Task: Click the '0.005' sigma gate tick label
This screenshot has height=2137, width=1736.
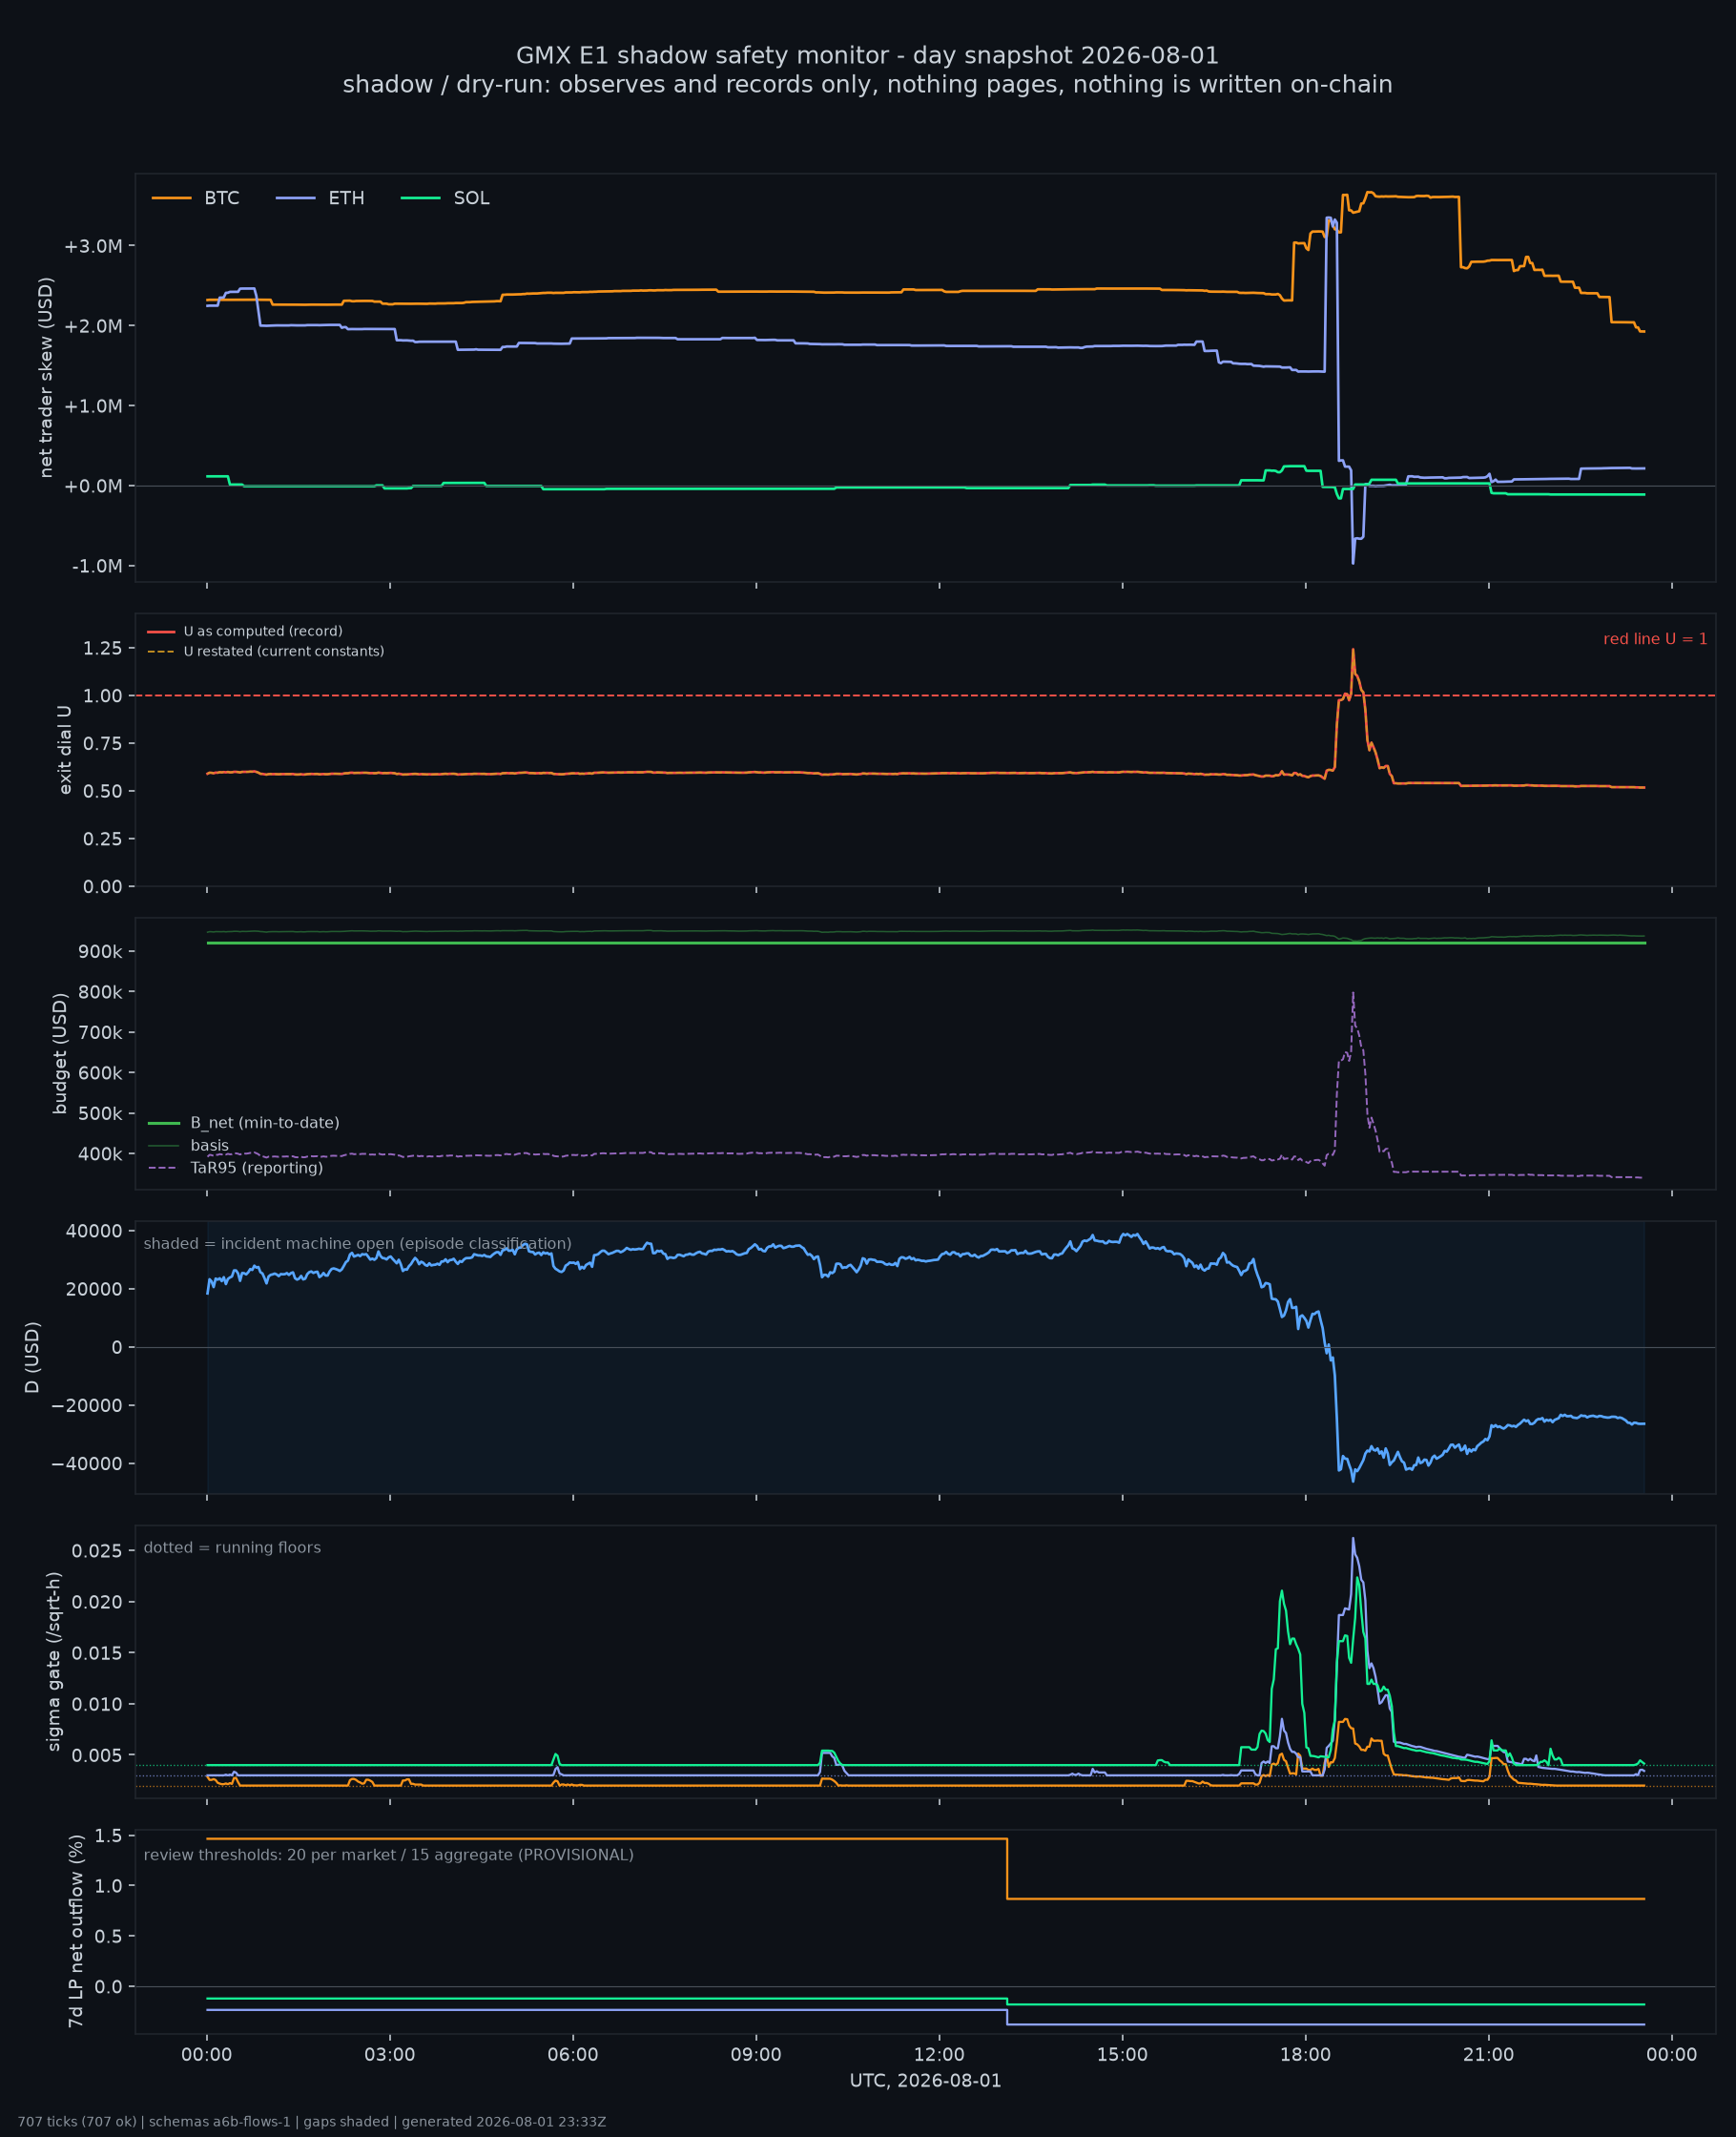Action: [x=97, y=1755]
